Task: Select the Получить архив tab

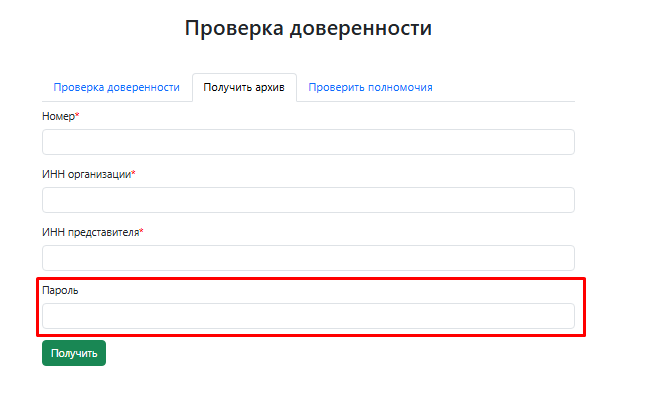Action: tap(244, 87)
